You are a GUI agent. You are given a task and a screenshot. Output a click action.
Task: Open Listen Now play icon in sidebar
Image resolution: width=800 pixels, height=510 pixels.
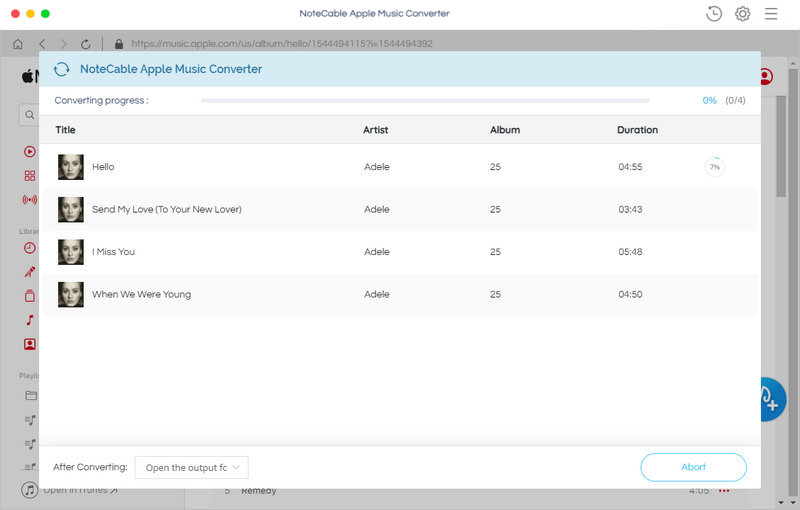pos(30,151)
